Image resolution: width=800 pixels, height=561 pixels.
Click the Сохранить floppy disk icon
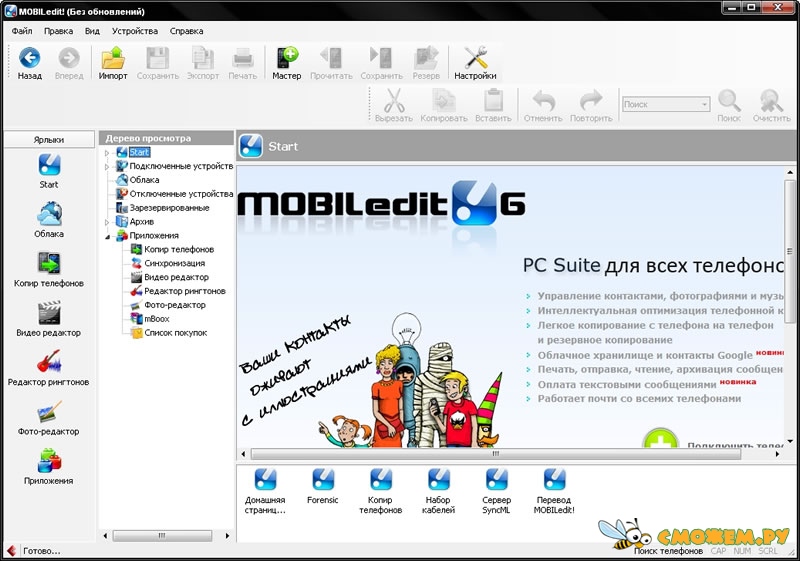[x=158, y=58]
